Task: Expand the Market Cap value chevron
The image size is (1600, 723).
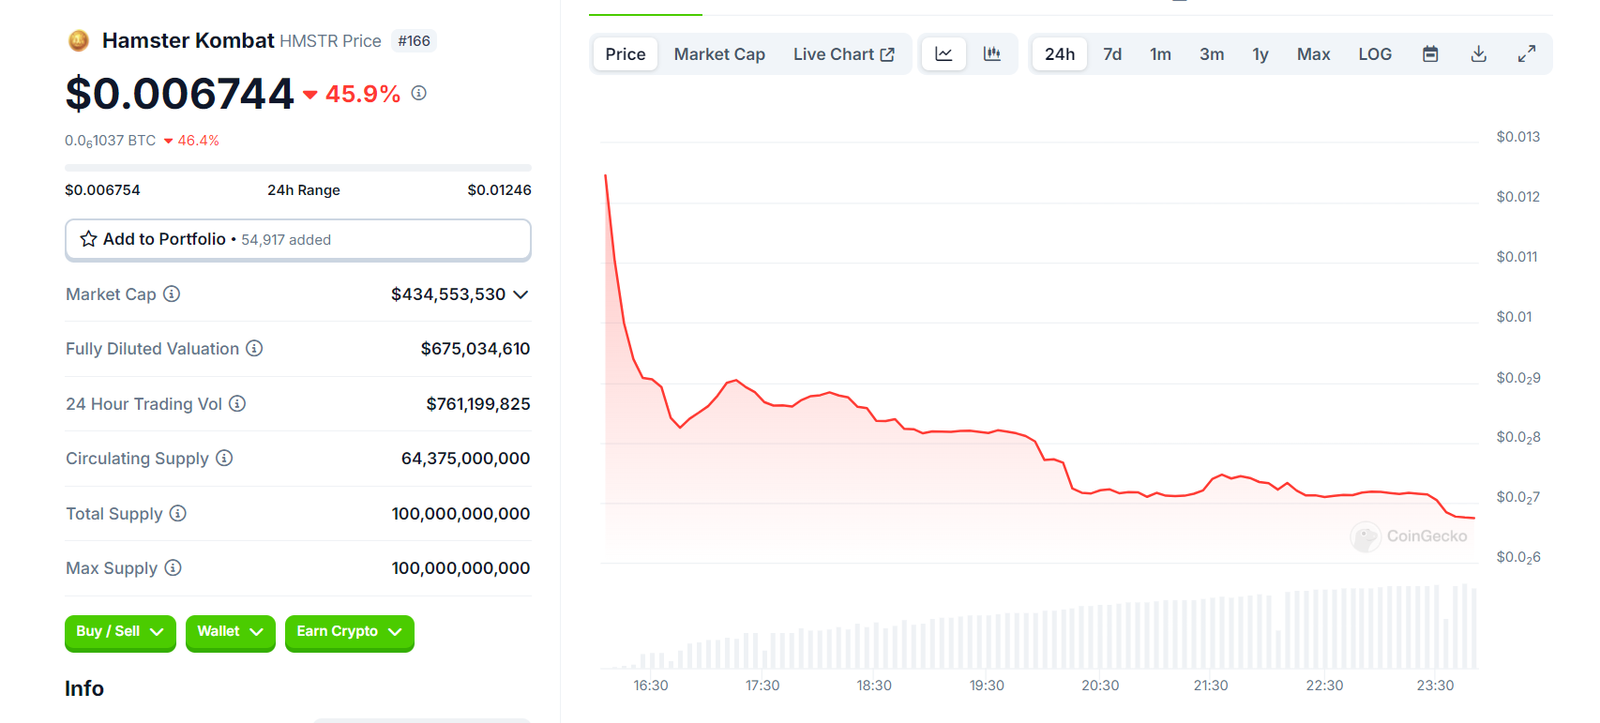Action: (x=521, y=295)
